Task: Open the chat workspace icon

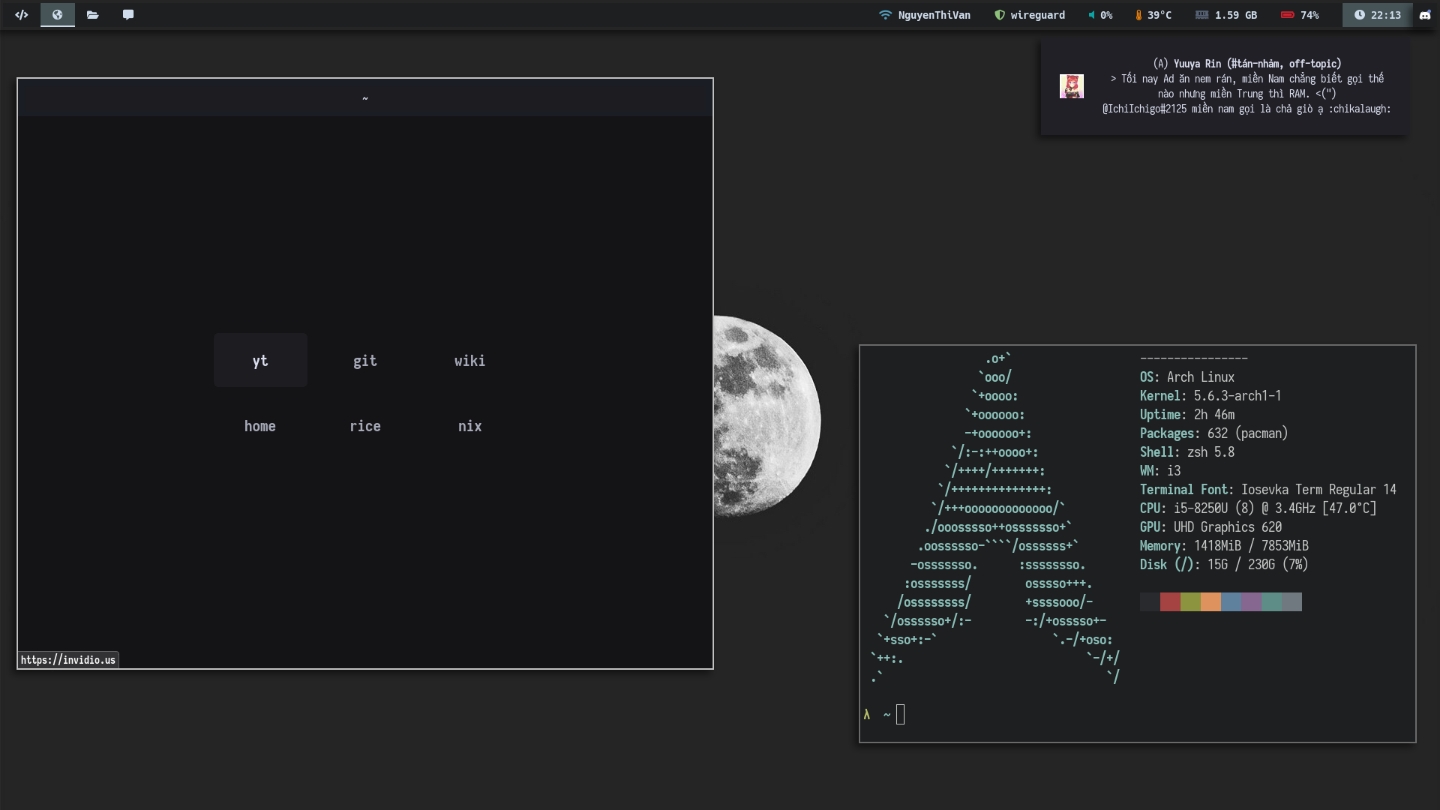Action: coord(128,15)
